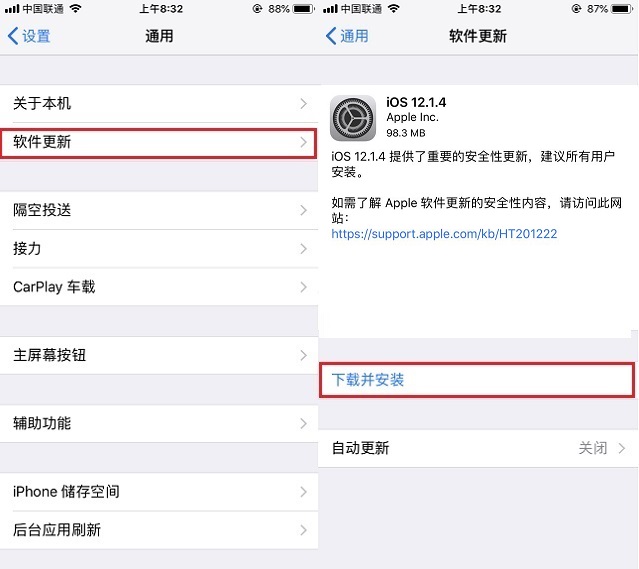Open 自动更新 setting currently 关闭
The width and height of the screenshot is (639, 569).
click(478, 448)
